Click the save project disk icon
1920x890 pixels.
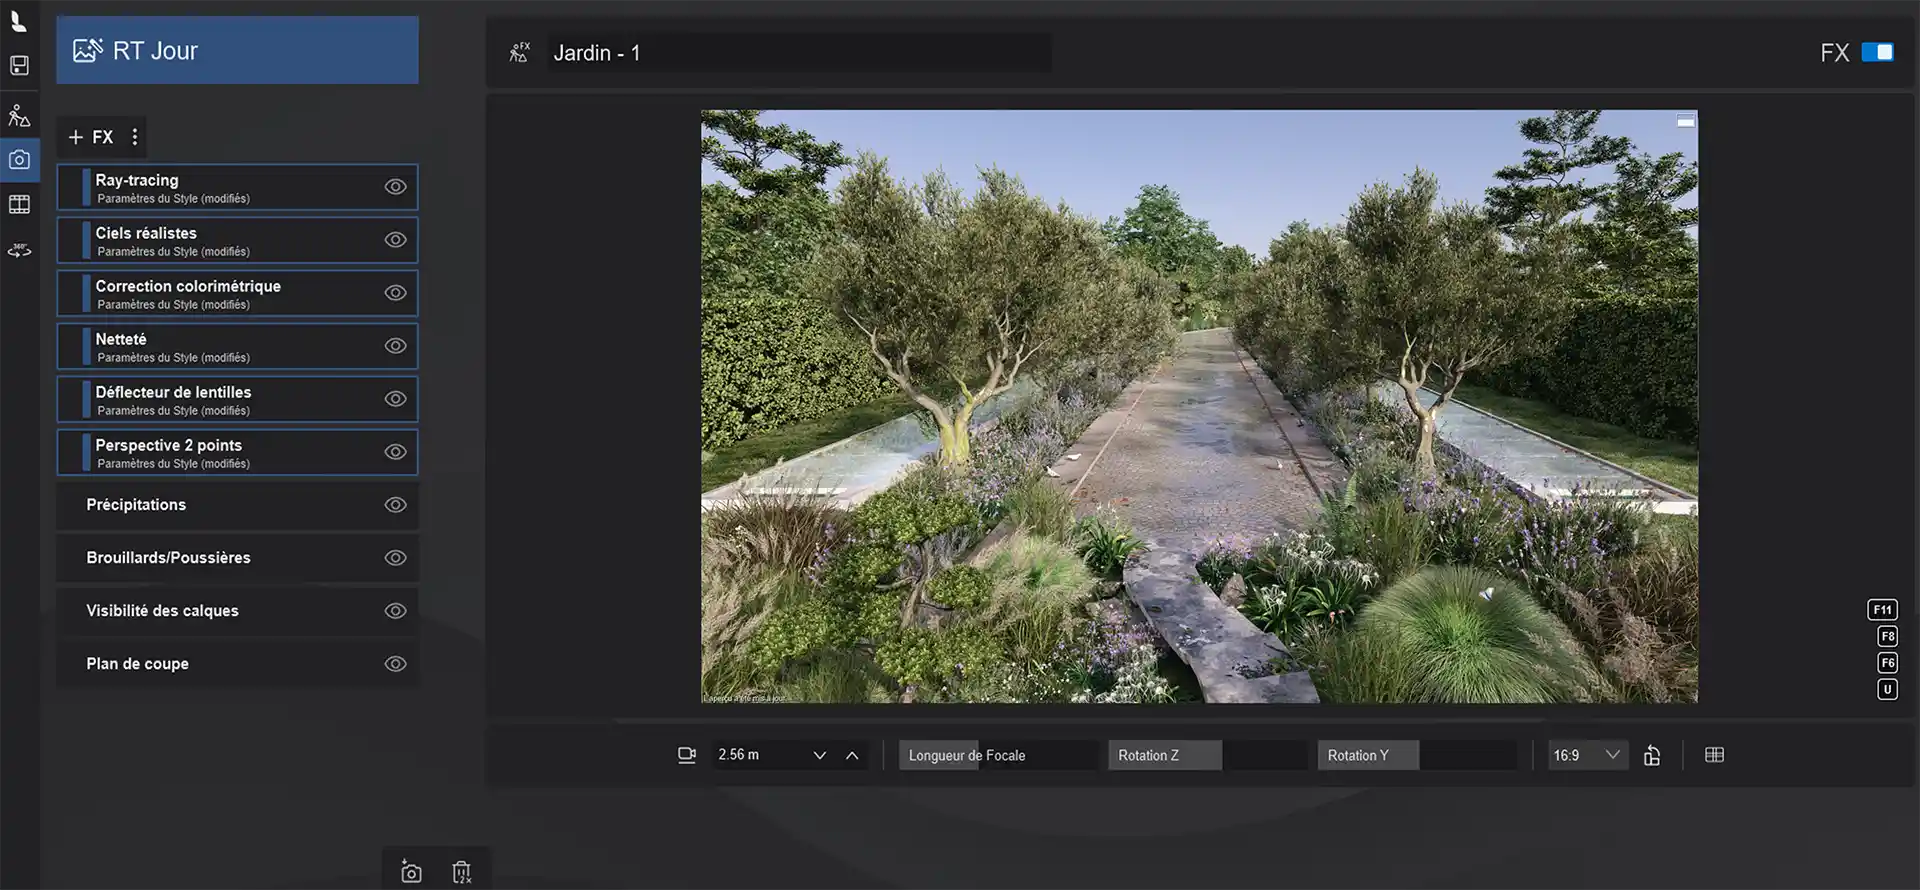19,66
